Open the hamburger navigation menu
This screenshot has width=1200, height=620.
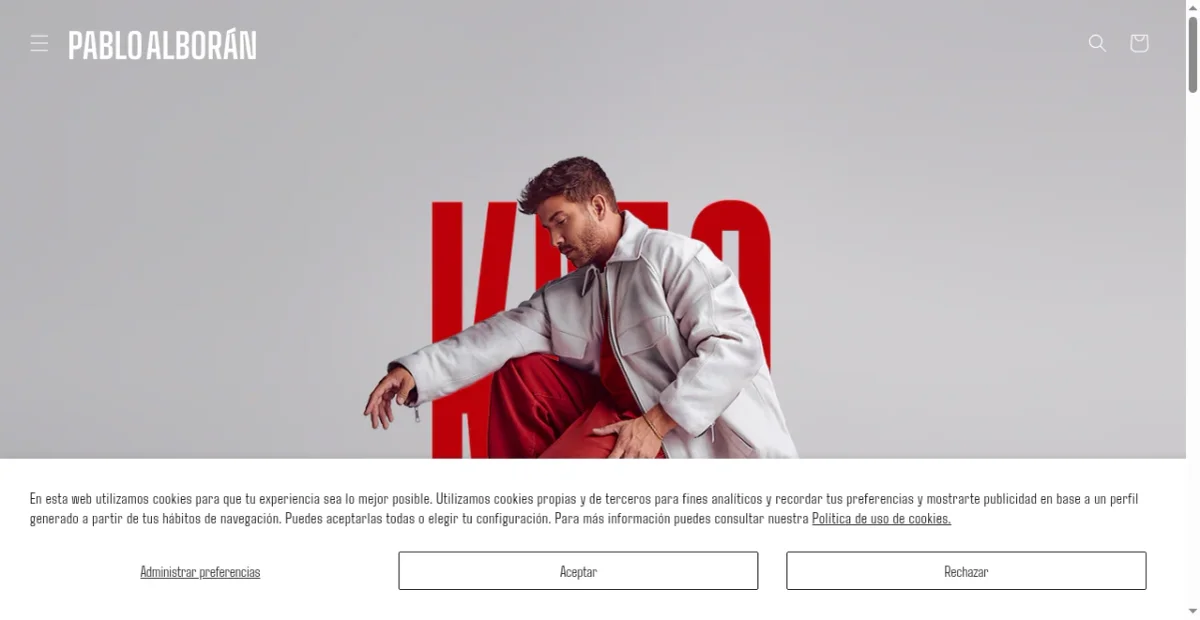pos(39,43)
